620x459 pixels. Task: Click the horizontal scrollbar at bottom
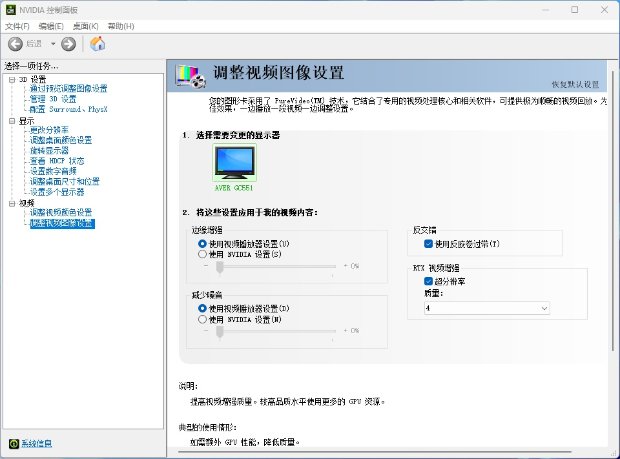(375, 451)
